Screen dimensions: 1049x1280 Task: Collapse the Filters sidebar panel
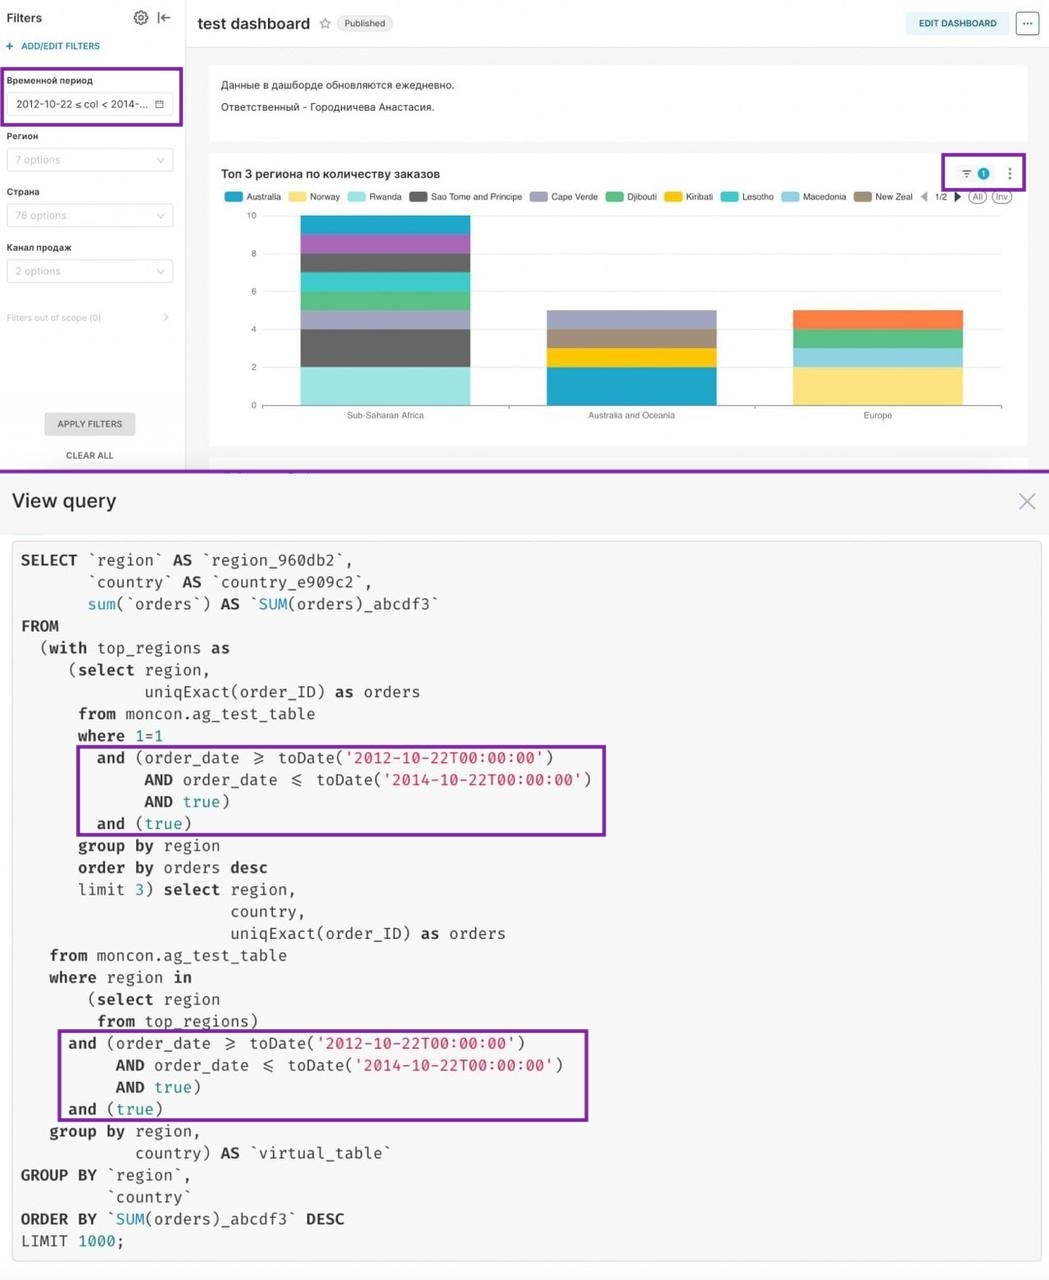[x=165, y=18]
